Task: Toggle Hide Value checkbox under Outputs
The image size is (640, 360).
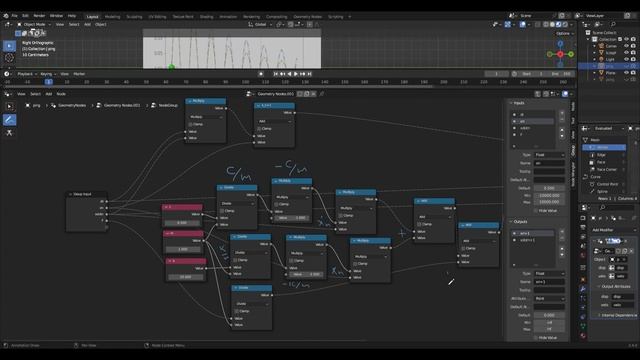Action: pos(536,338)
